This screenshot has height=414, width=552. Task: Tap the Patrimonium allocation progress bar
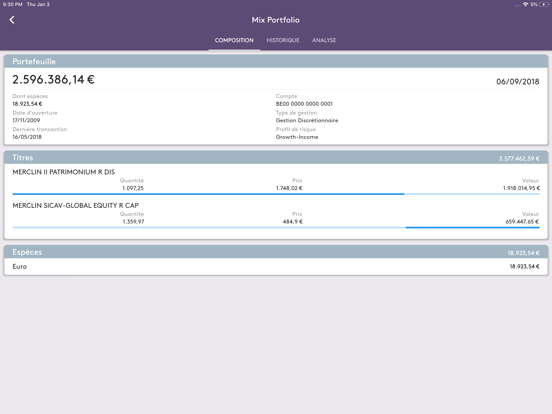click(276, 194)
